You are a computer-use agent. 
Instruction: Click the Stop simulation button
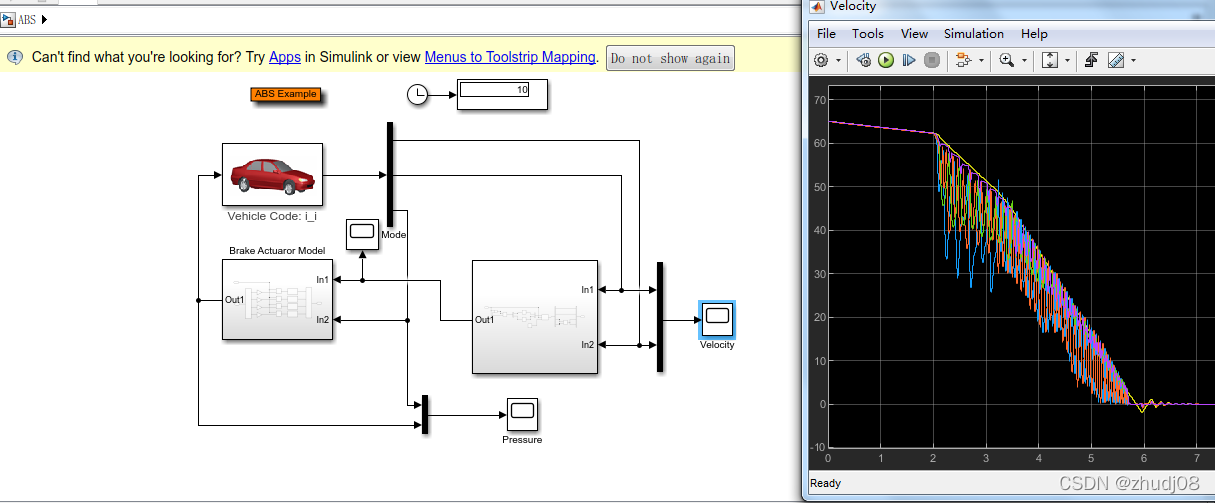(932, 60)
